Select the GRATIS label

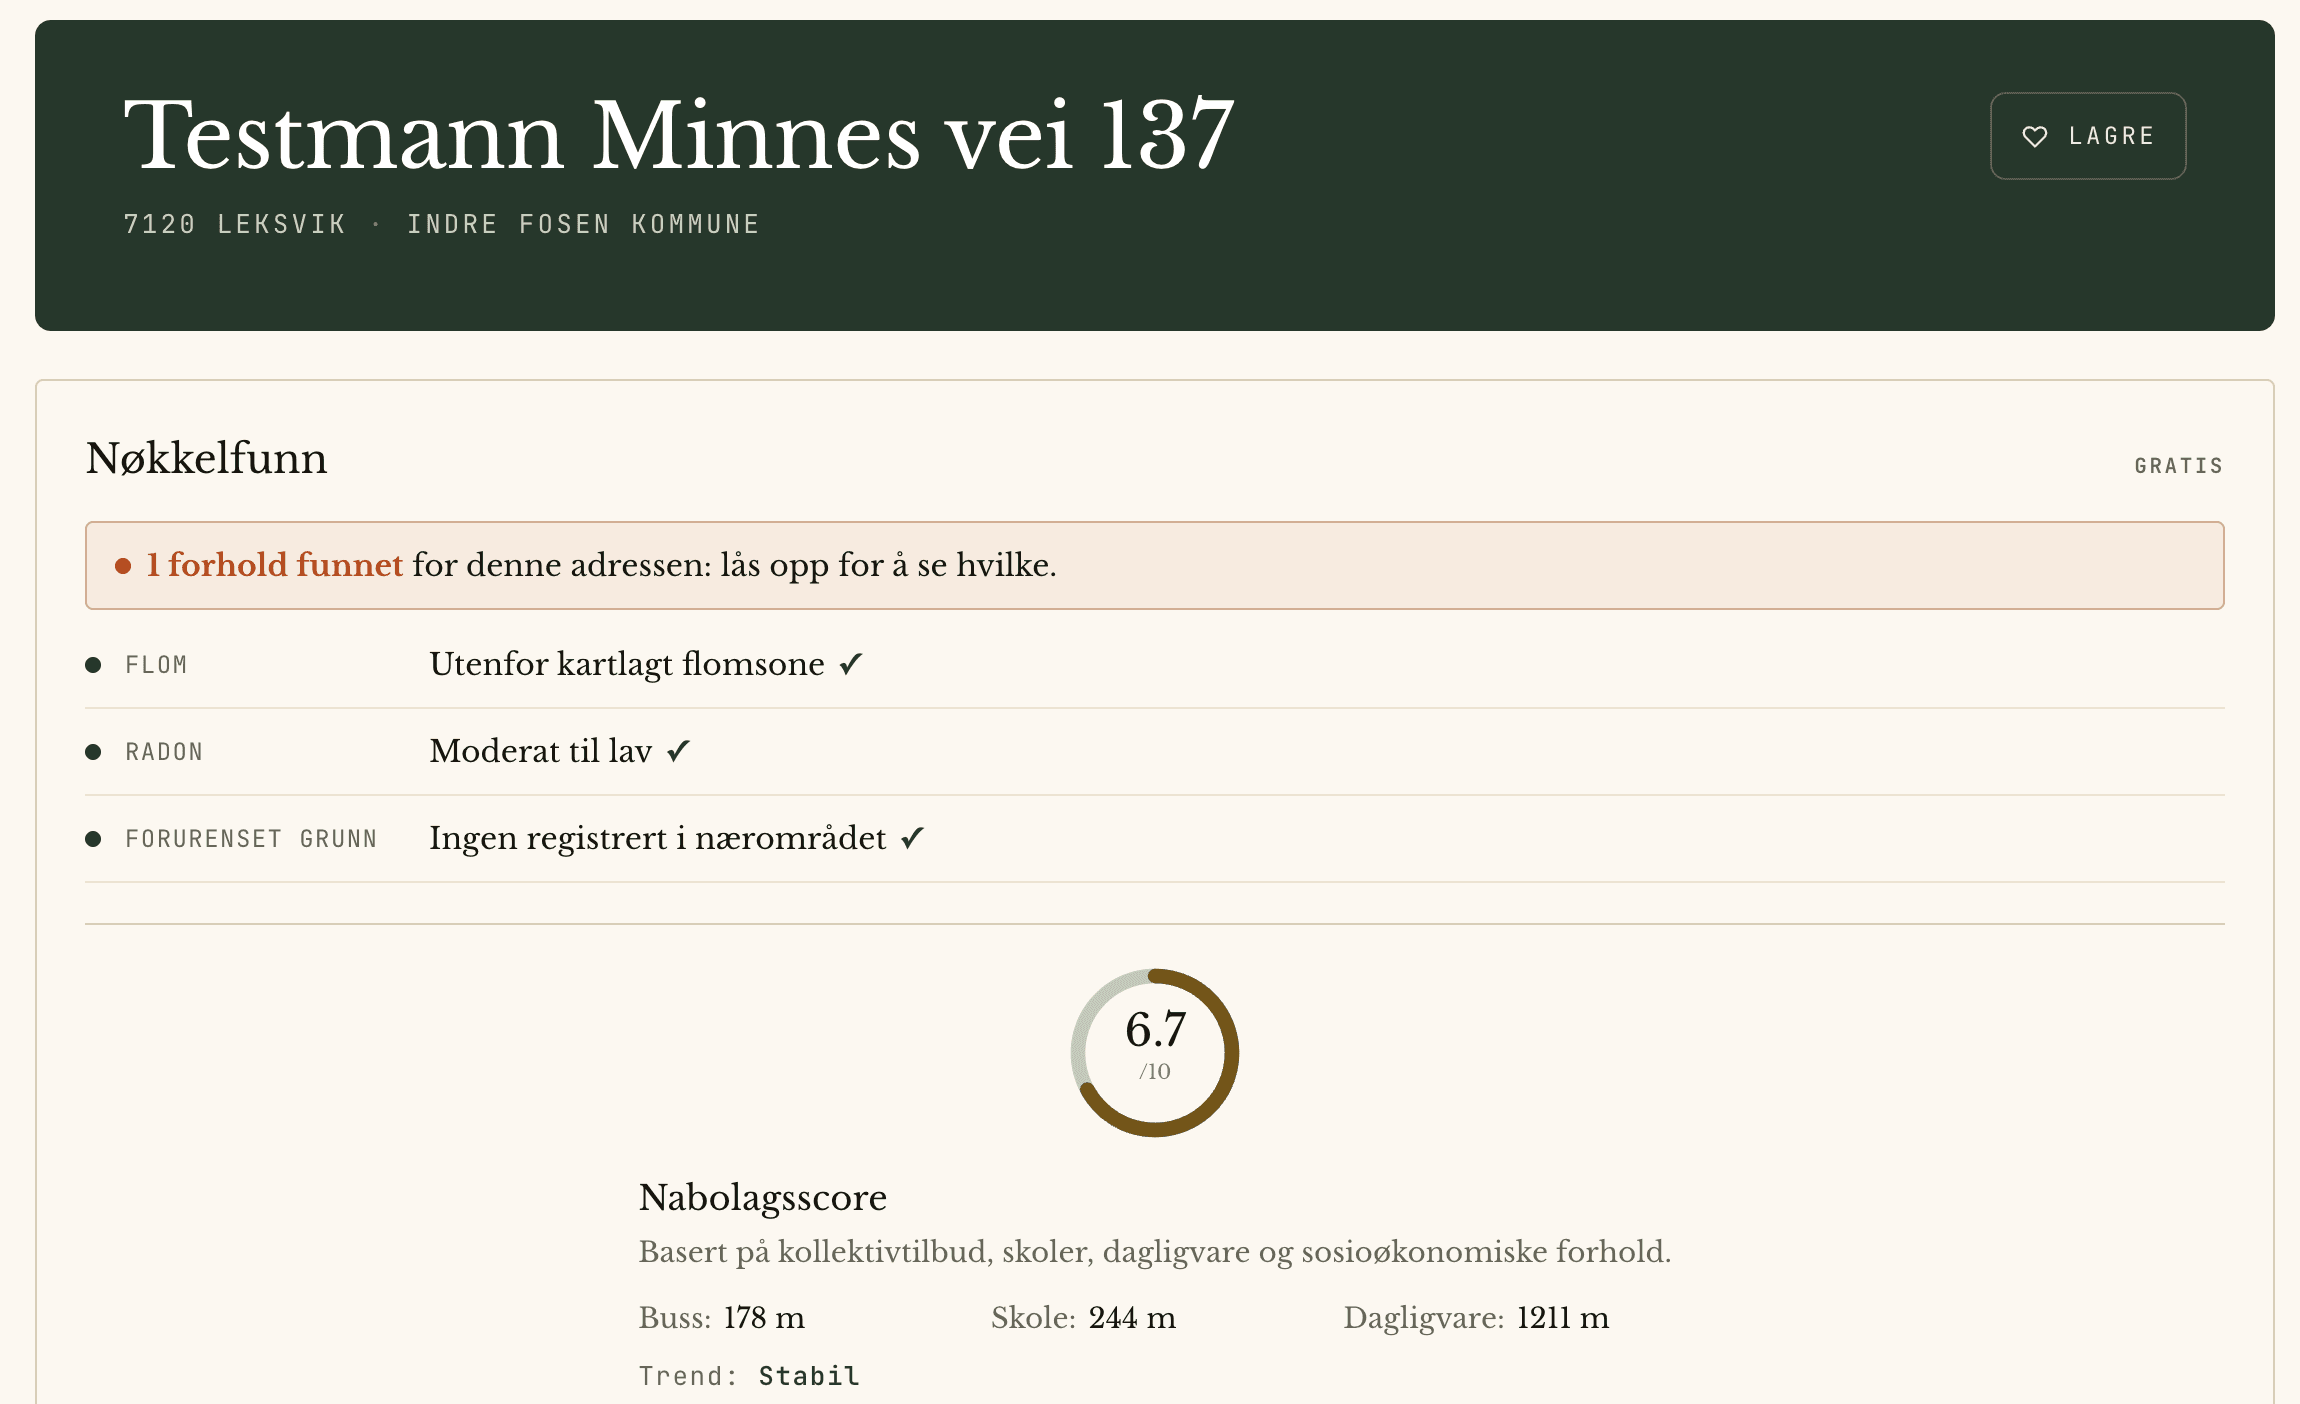click(2179, 465)
